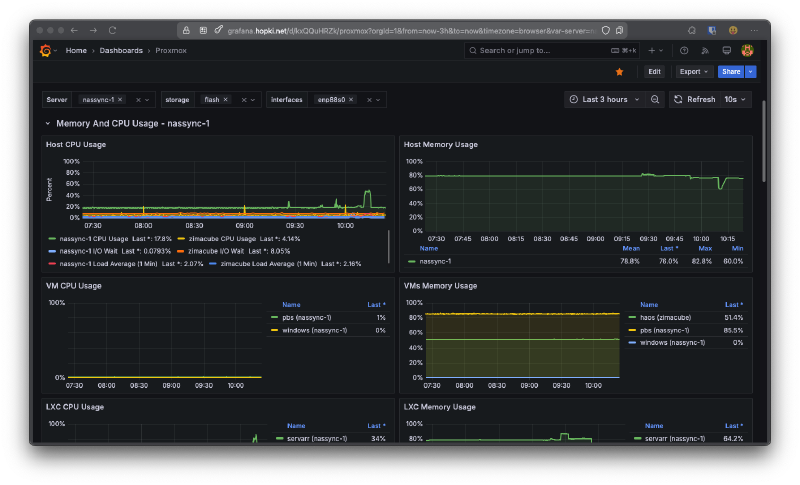Open the user profile avatar
Screen dimensions: 800x485
[x=747, y=50]
